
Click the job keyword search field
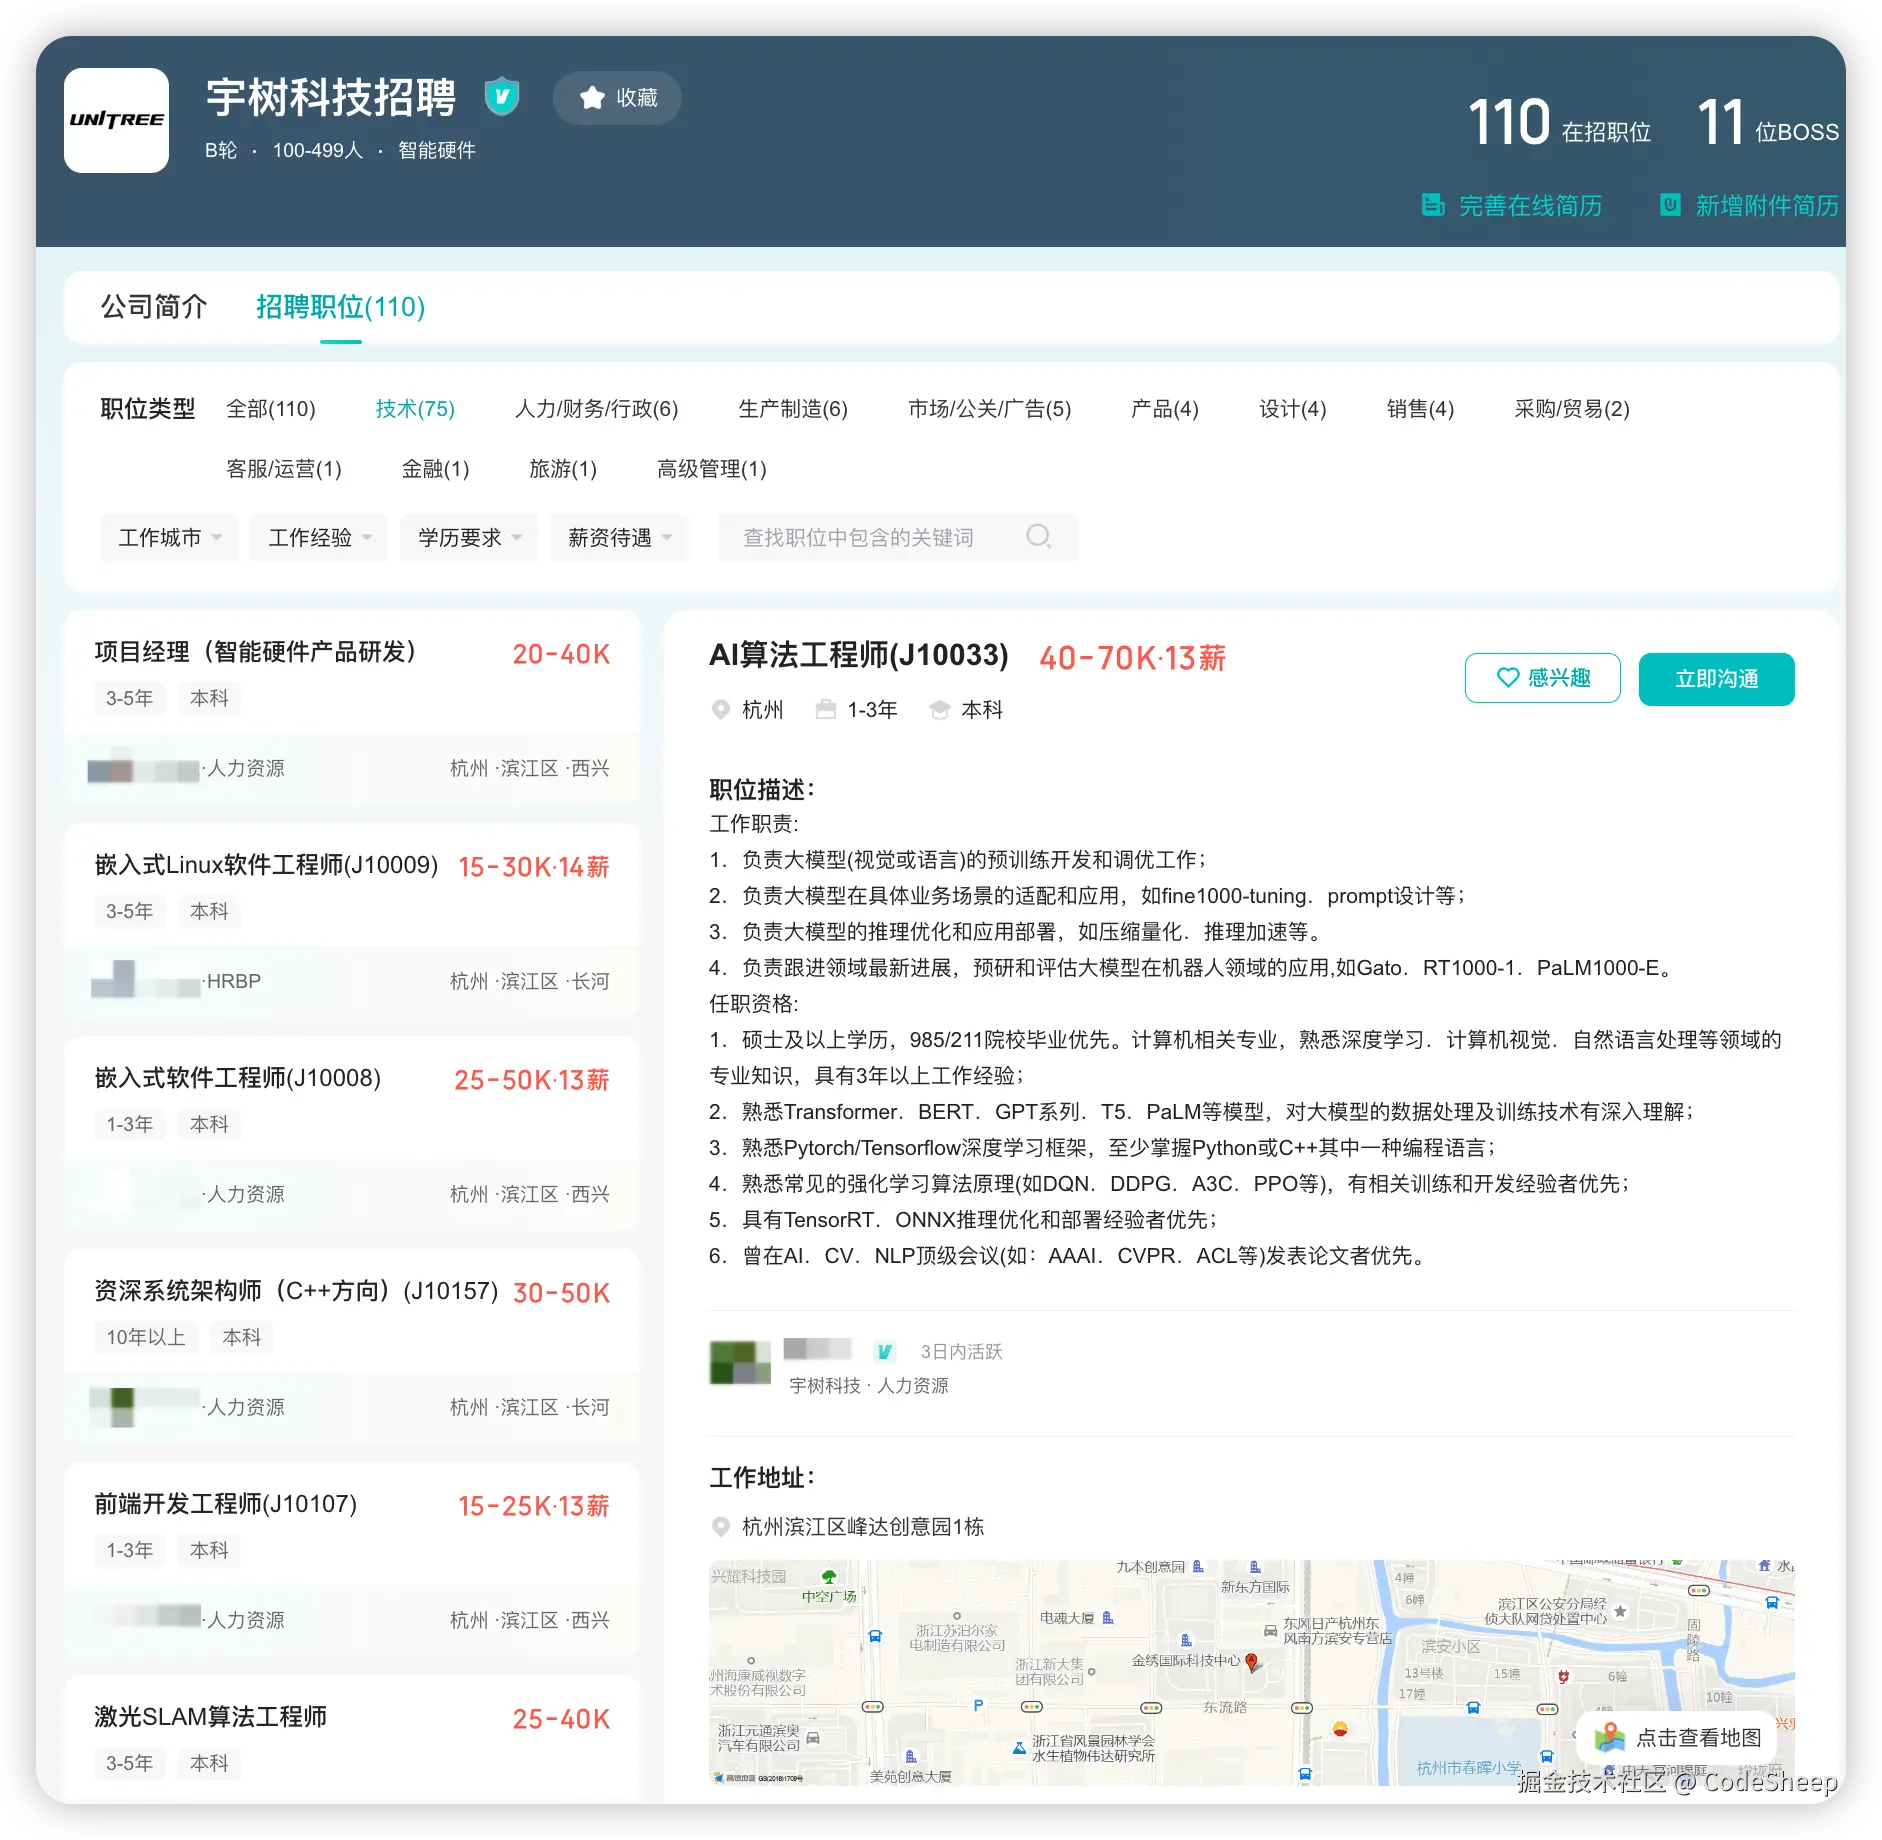(897, 538)
